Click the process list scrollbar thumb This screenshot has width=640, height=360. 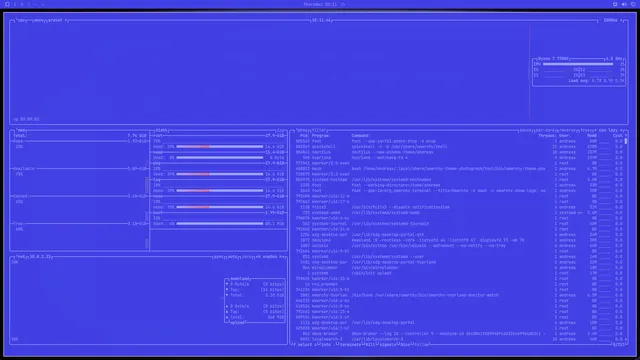[x=626, y=141]
